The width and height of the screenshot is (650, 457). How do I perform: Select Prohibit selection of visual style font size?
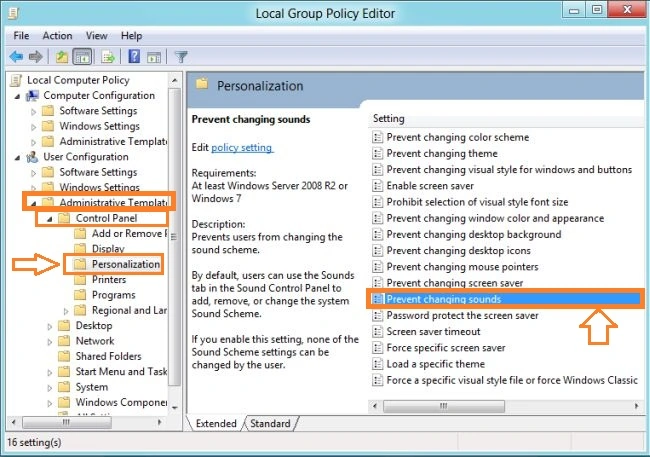click(x=477, y=202)
